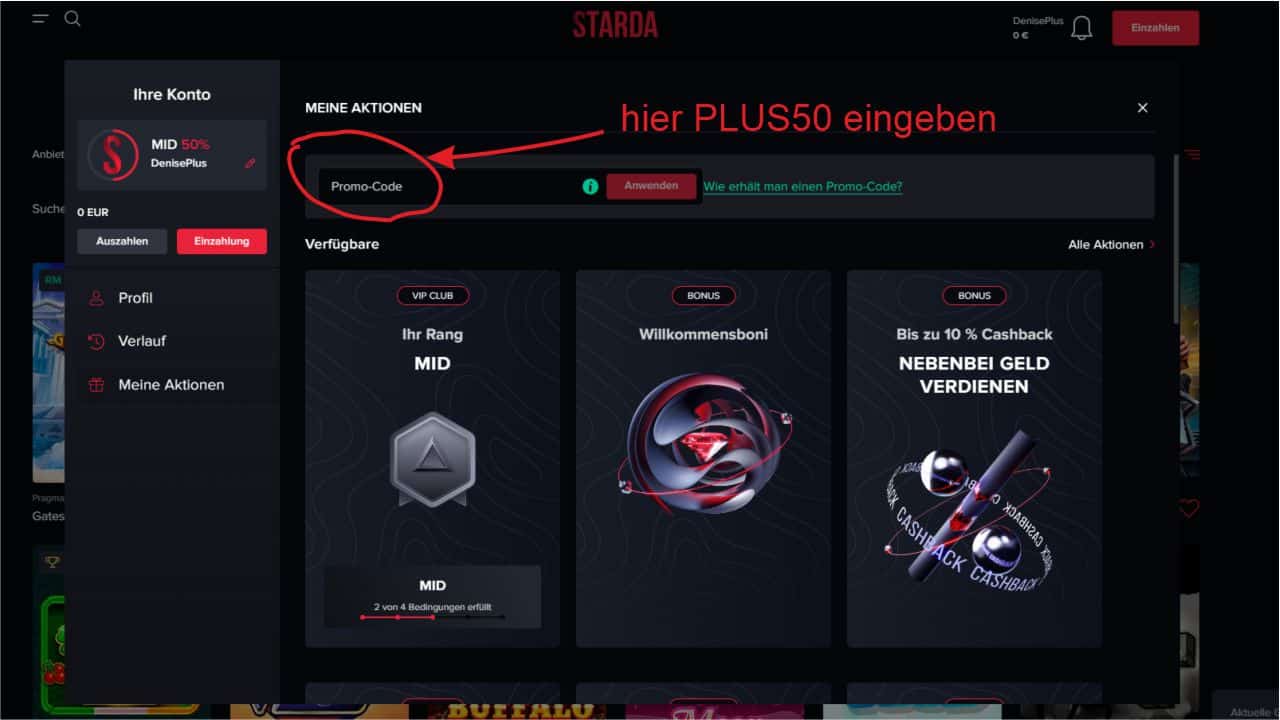Click the MID rank progress bar
The image size is (1280, 720).
[x=432, y=617]
